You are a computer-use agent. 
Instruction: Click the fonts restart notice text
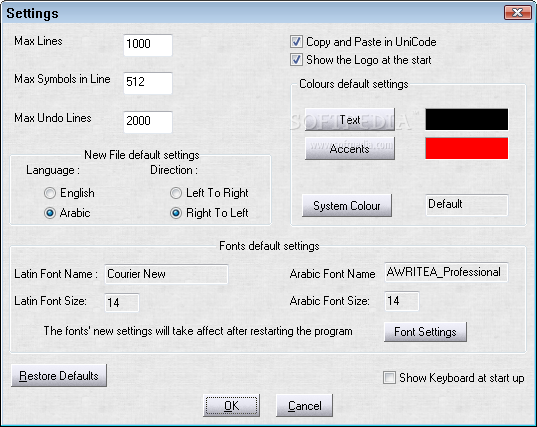click(x=198, y=331)
